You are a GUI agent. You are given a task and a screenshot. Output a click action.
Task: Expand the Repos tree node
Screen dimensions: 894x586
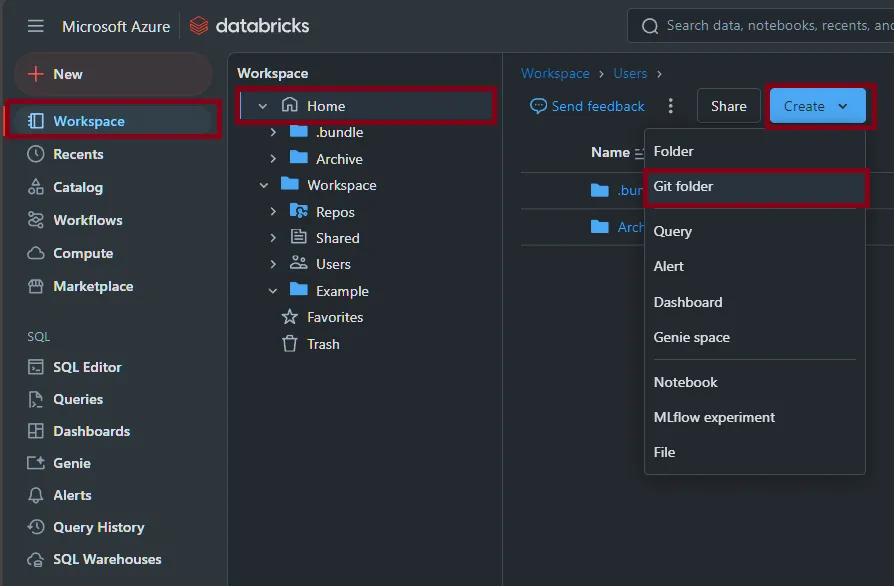[273, 212]
